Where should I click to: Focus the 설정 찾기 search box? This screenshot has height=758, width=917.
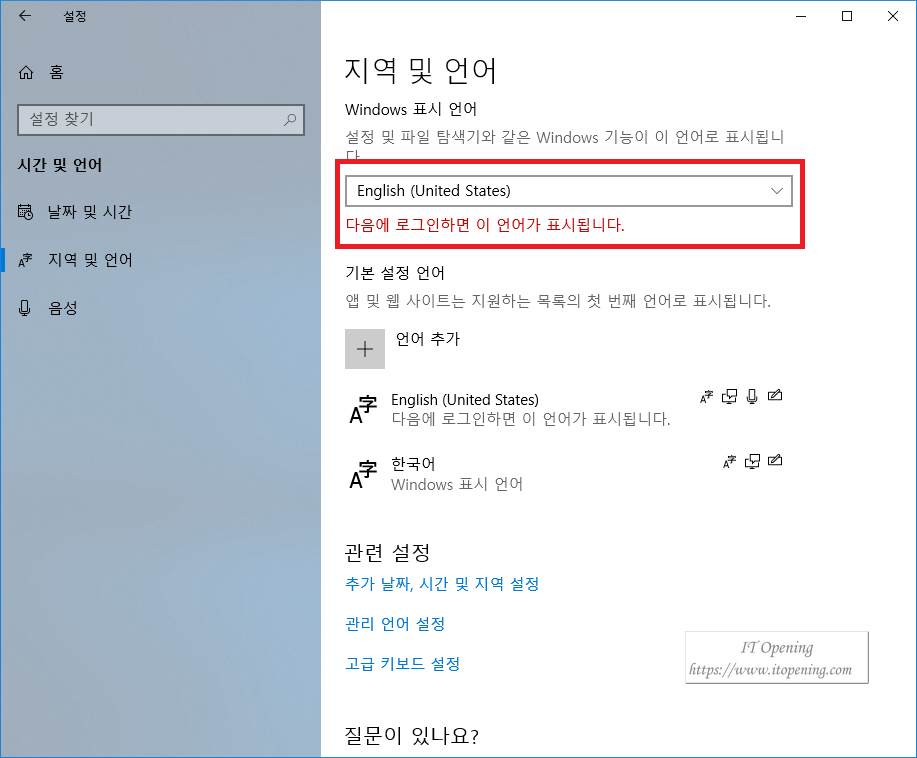pyautogui.click(x=161, y=120)
